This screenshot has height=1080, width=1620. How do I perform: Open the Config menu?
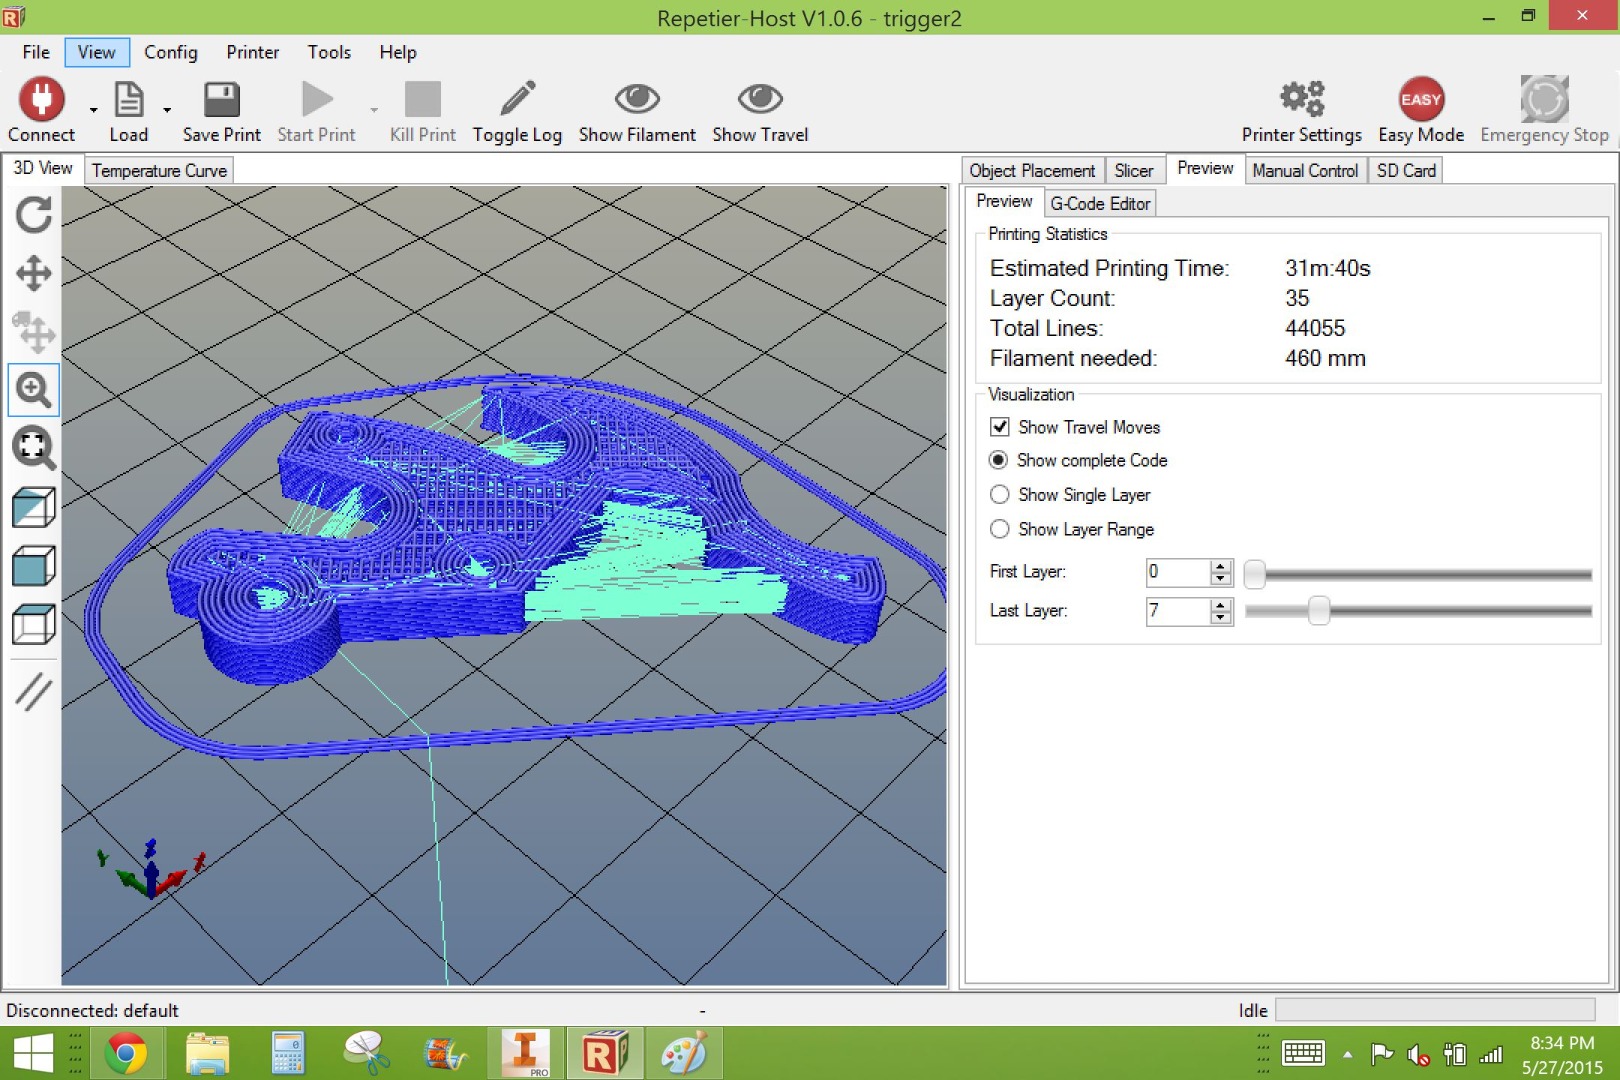click(x=170, y=52)
